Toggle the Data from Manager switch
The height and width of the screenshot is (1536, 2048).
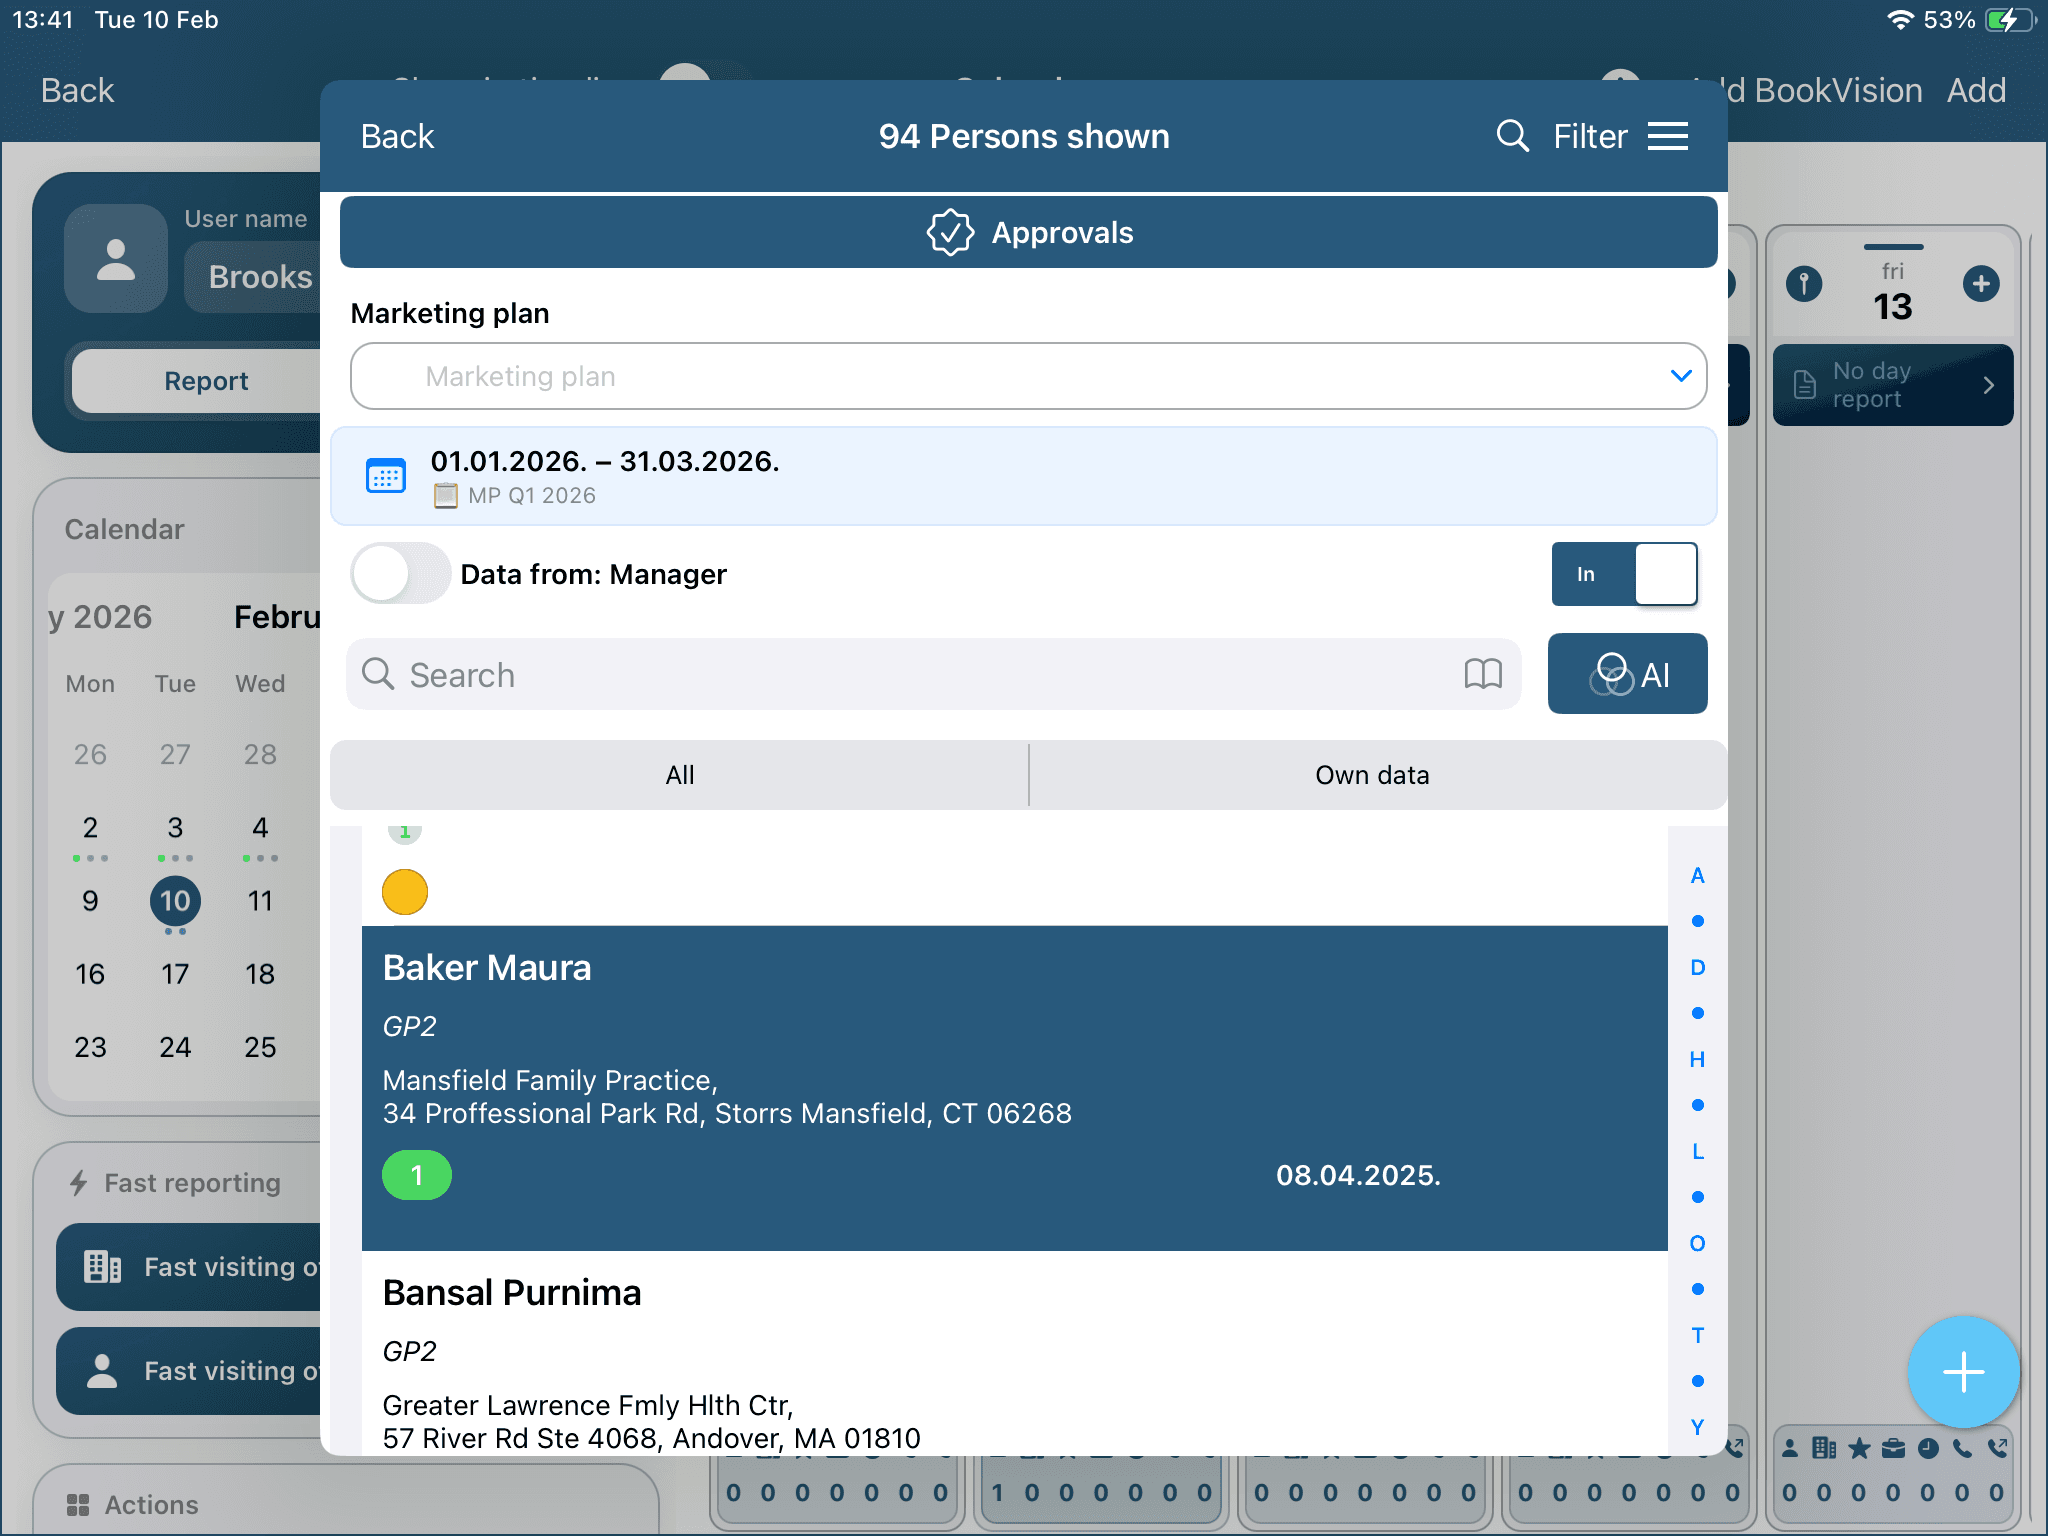400,574
